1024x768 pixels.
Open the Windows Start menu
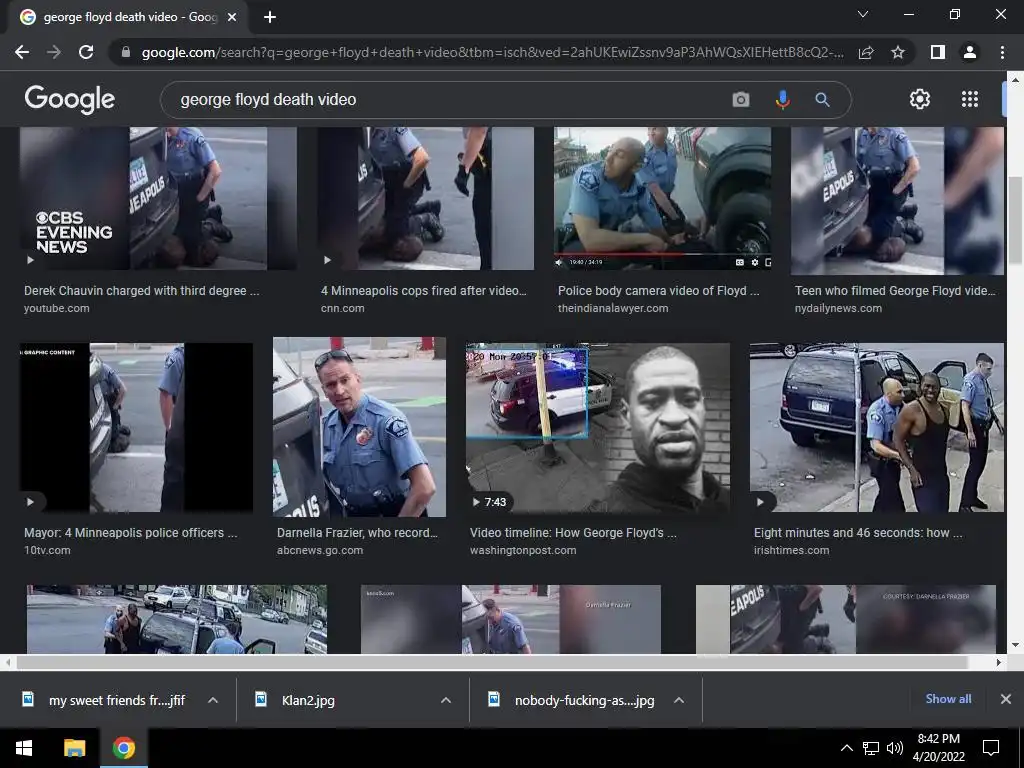pos(24,748)
